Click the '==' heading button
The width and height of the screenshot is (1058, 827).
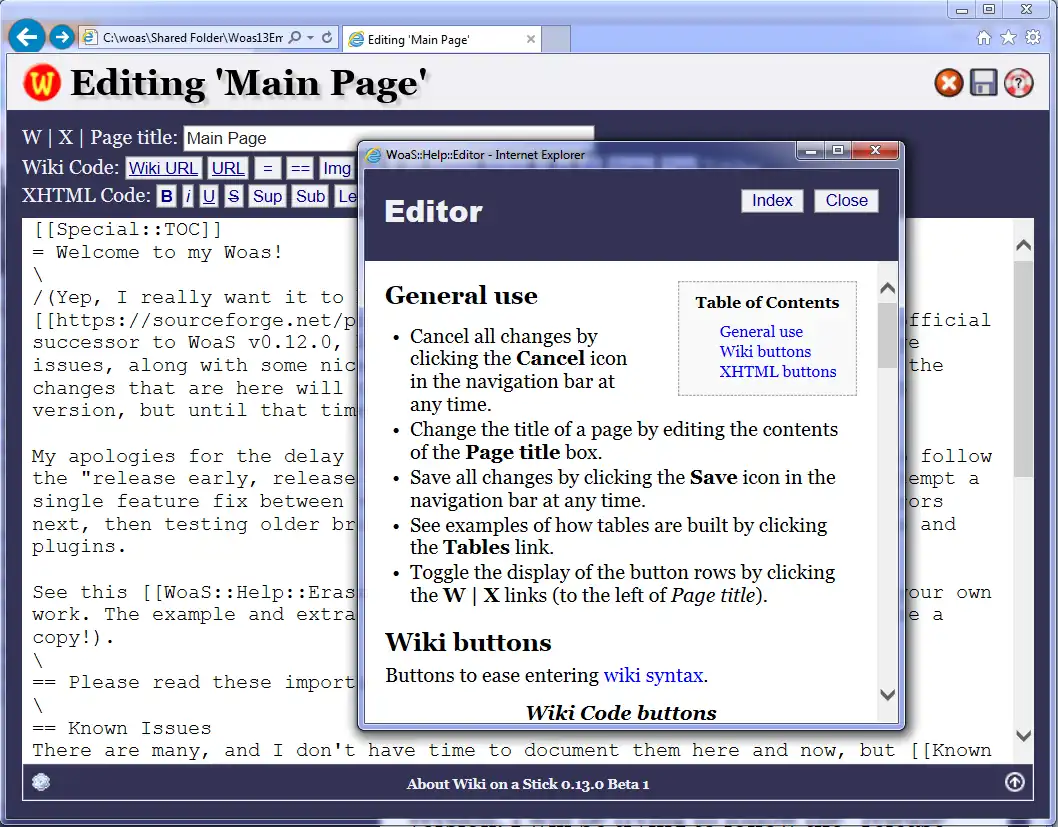(x=300, y=168)
